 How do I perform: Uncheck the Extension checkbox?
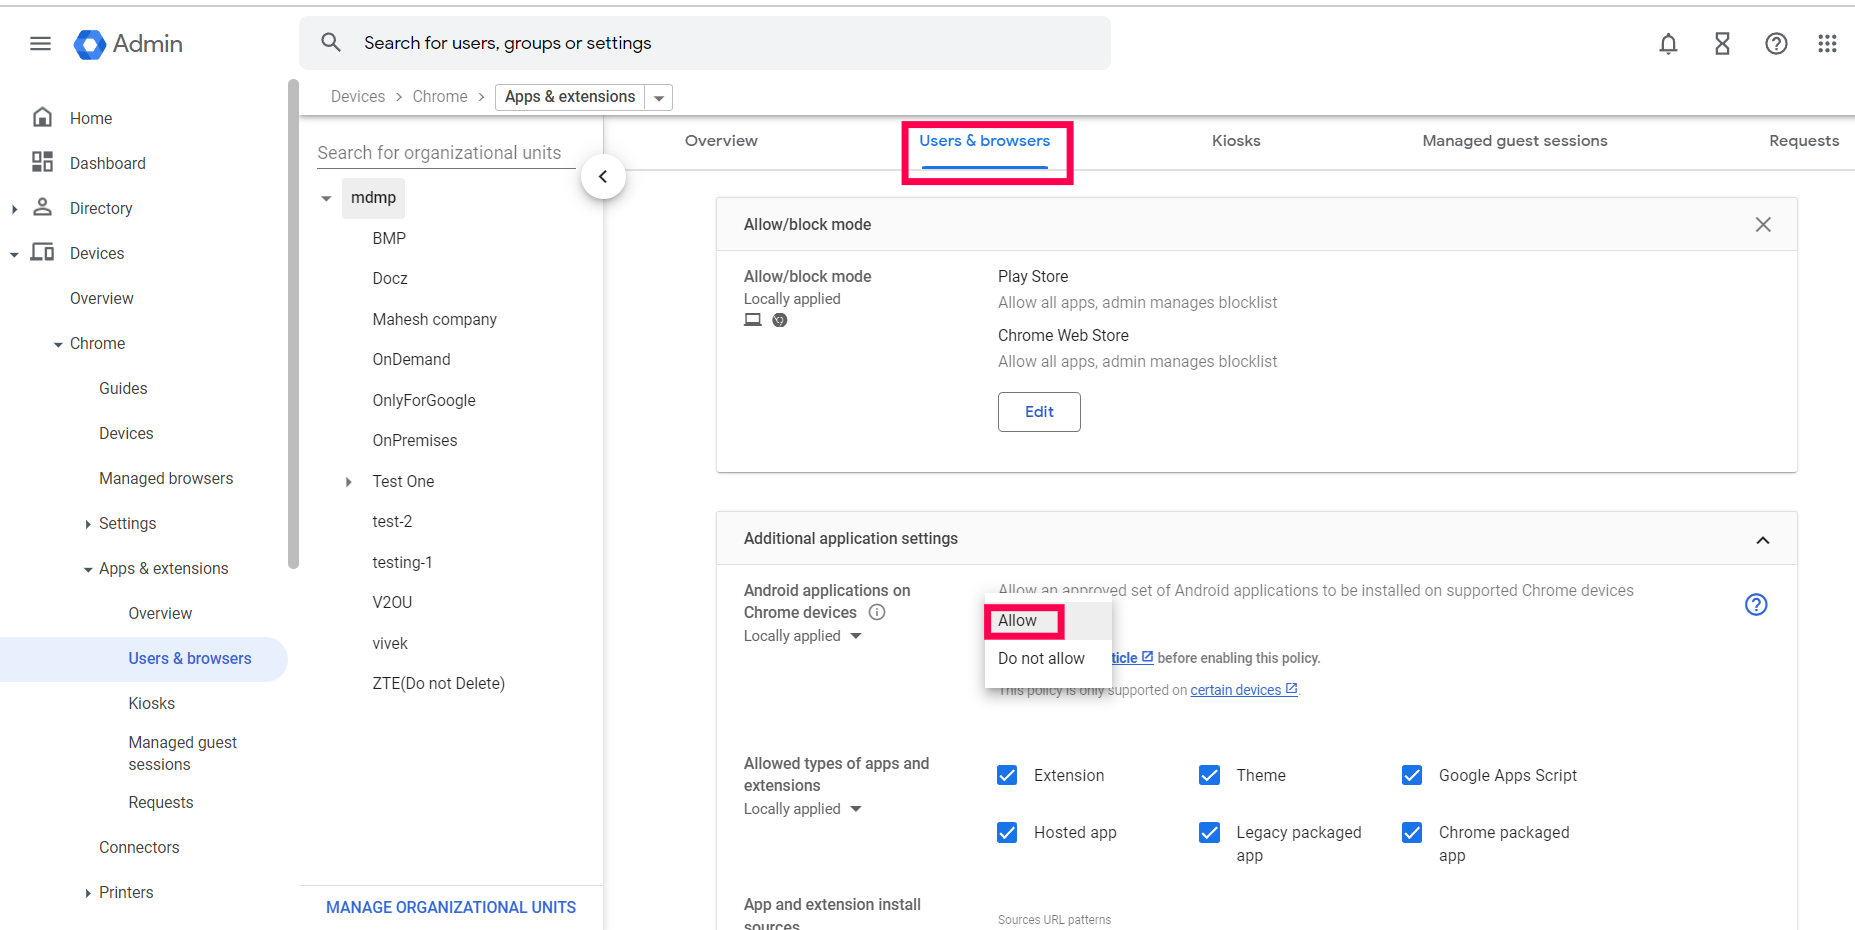pos(1007,775)
